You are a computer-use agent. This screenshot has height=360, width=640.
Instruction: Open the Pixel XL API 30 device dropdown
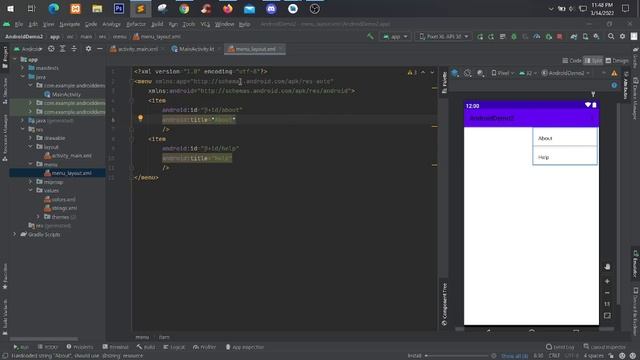point(444,37)
